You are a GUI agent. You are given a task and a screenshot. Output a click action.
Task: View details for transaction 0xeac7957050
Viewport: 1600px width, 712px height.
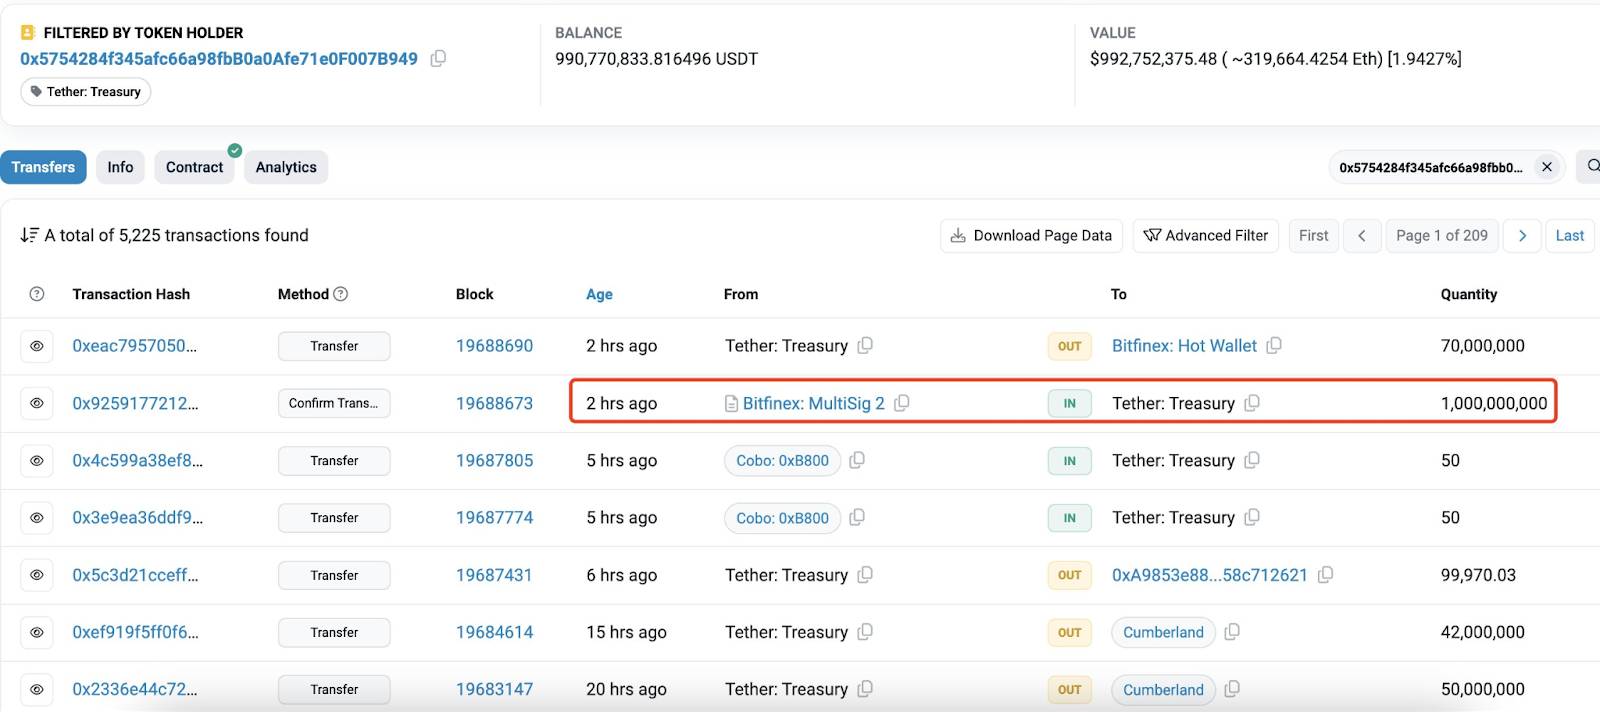pos(37,346)
